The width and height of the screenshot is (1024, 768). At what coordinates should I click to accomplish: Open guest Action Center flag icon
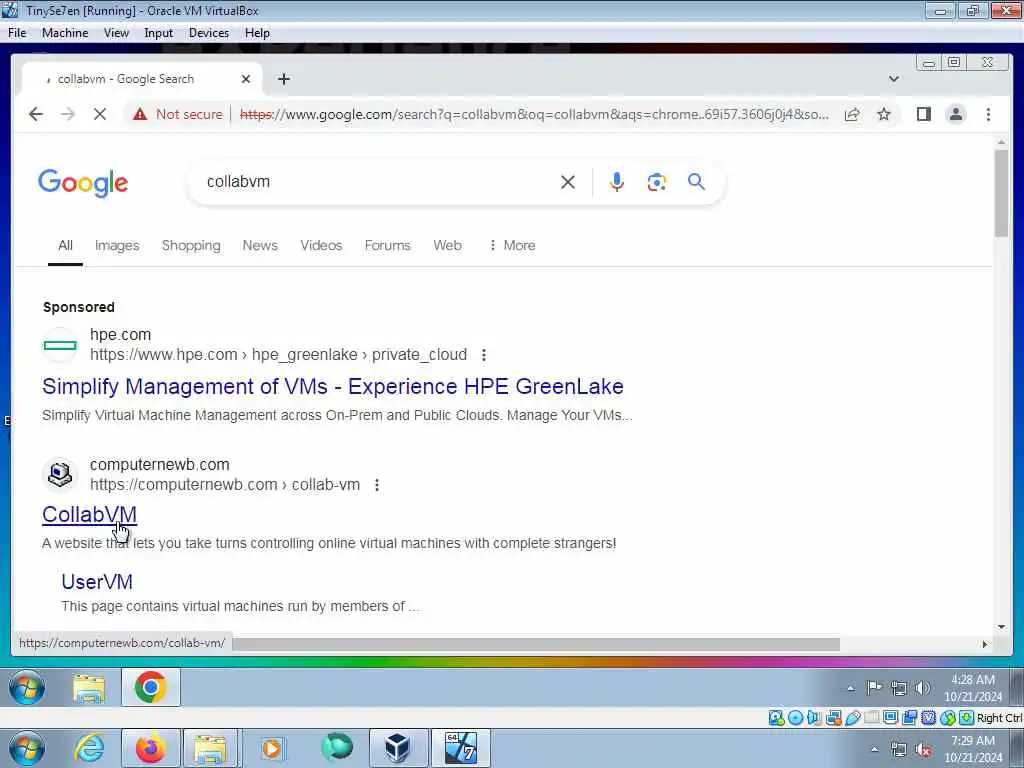coord(873,688)
